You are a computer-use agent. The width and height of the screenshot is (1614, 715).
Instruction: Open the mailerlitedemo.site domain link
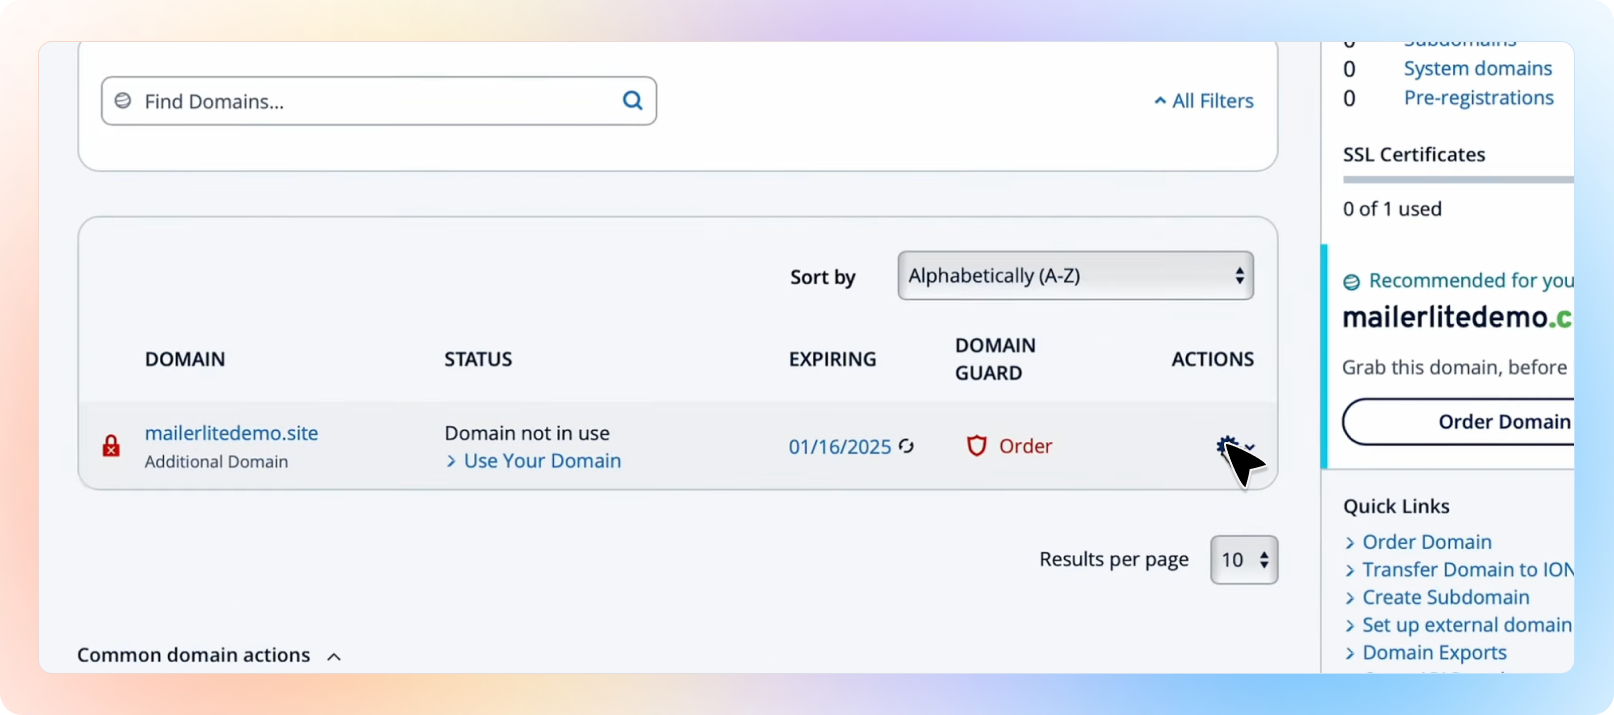tap(231, 433)
